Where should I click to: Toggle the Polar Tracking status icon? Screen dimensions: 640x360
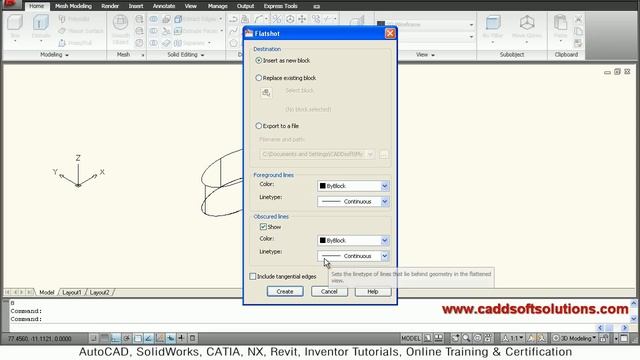coord(127,338)
